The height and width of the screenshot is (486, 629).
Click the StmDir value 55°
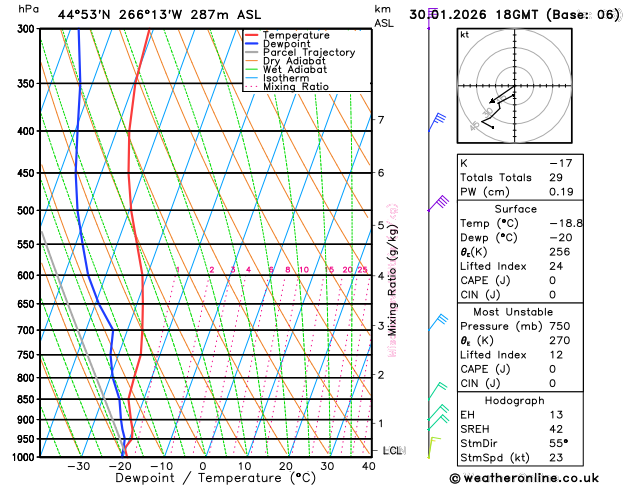(558, 443)
